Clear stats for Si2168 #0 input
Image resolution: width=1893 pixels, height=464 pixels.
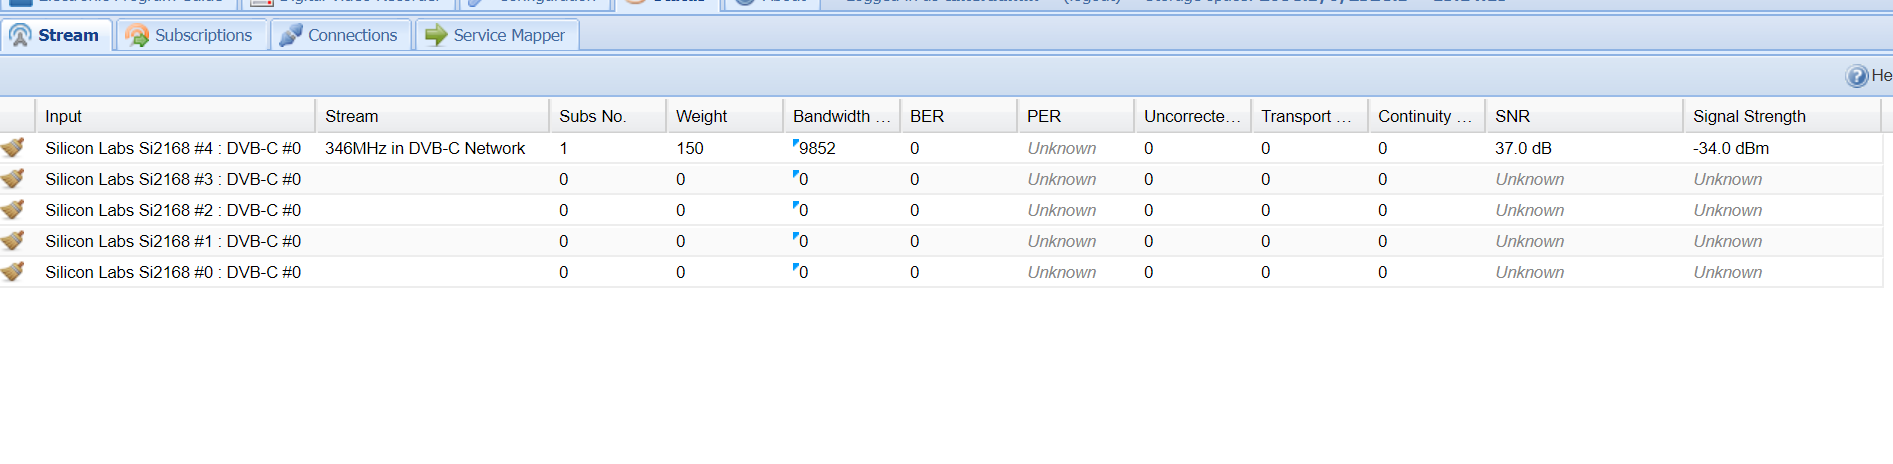coord(13,272)
